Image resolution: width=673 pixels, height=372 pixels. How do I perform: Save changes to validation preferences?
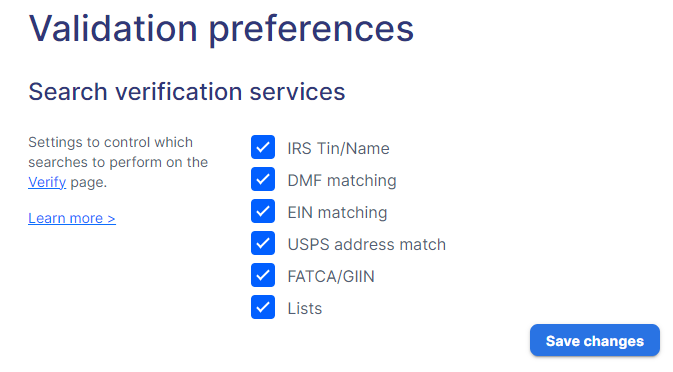pyautogui.click(x=594, y=340)
